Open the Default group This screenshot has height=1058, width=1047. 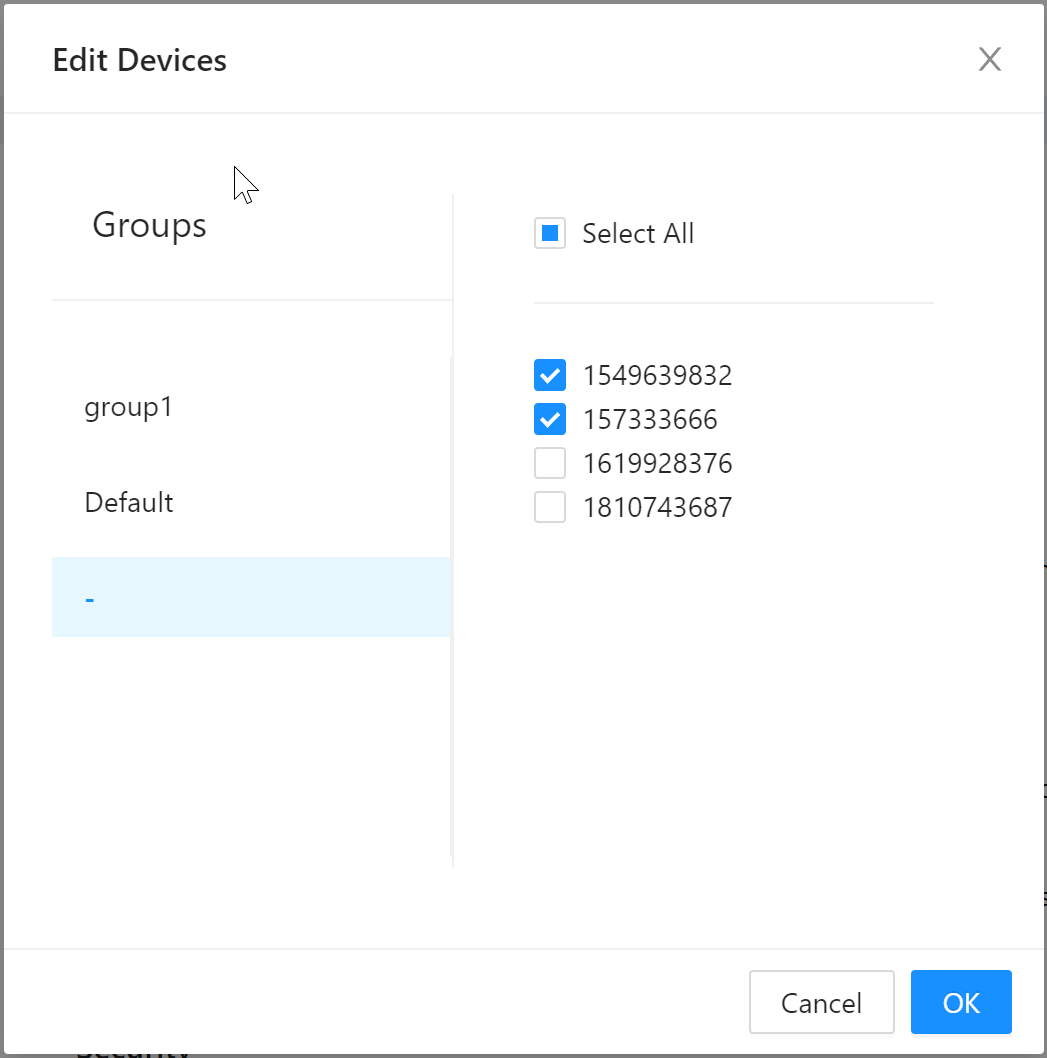click(129, 502)
